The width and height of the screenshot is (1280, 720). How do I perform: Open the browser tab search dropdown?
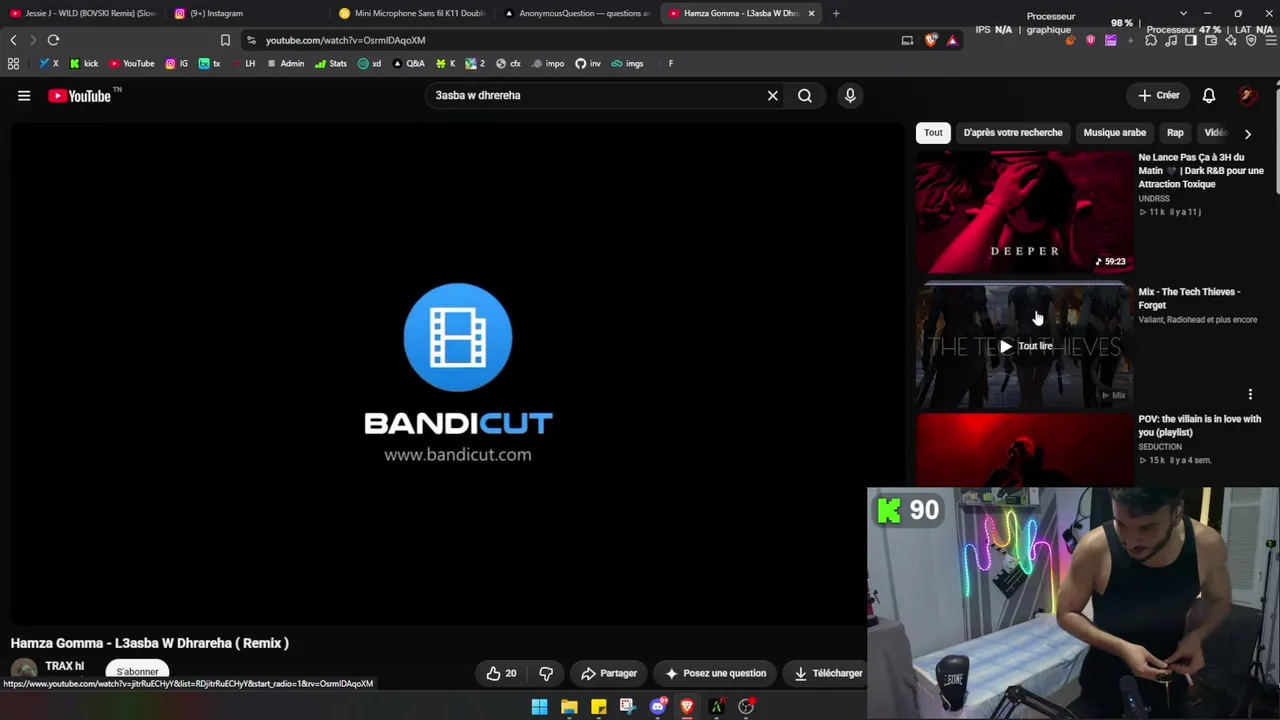click(1183, 13)
